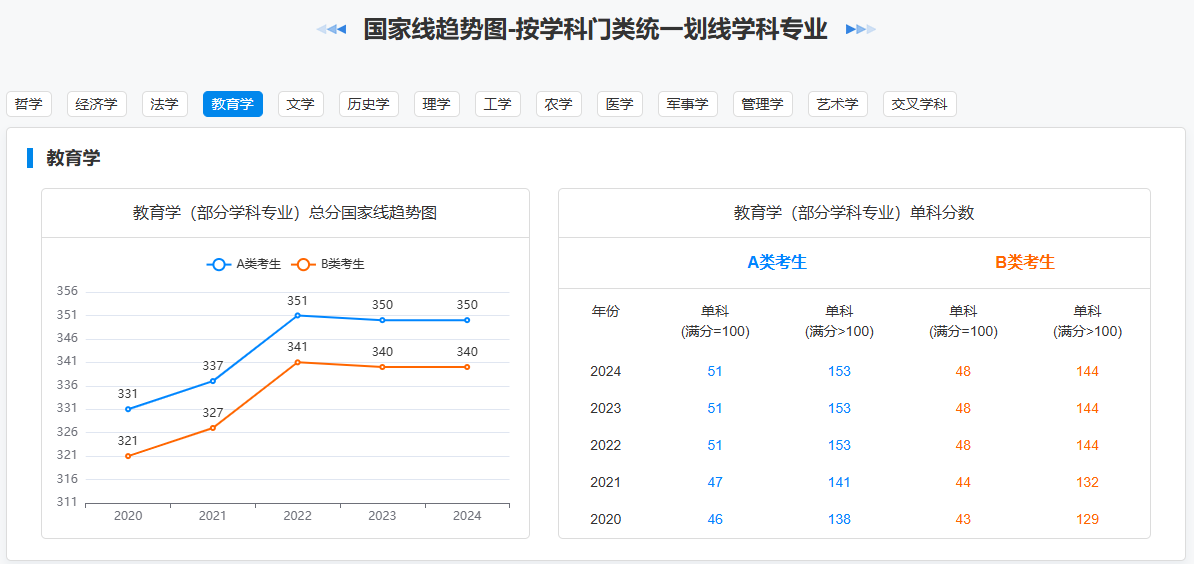This screenshot has width=1194, height=564.
Task: Select the 医学 tab
Action: [x=619, y=104]
